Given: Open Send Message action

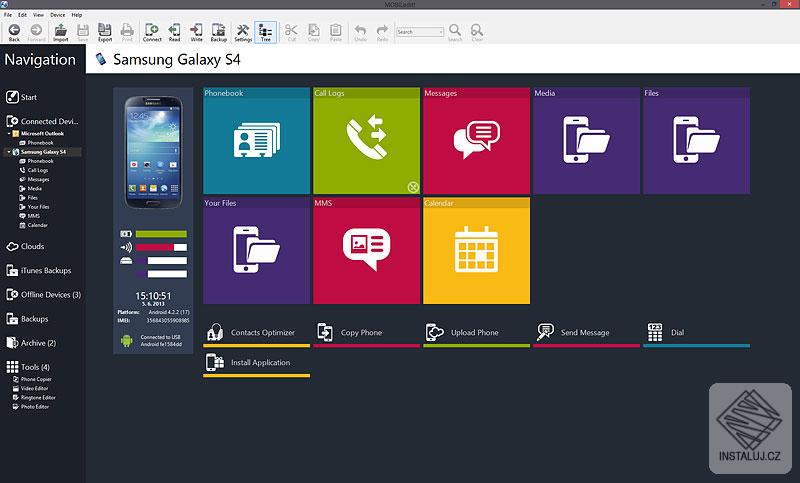Looking at the screenshot, I should tap(586, 333).
